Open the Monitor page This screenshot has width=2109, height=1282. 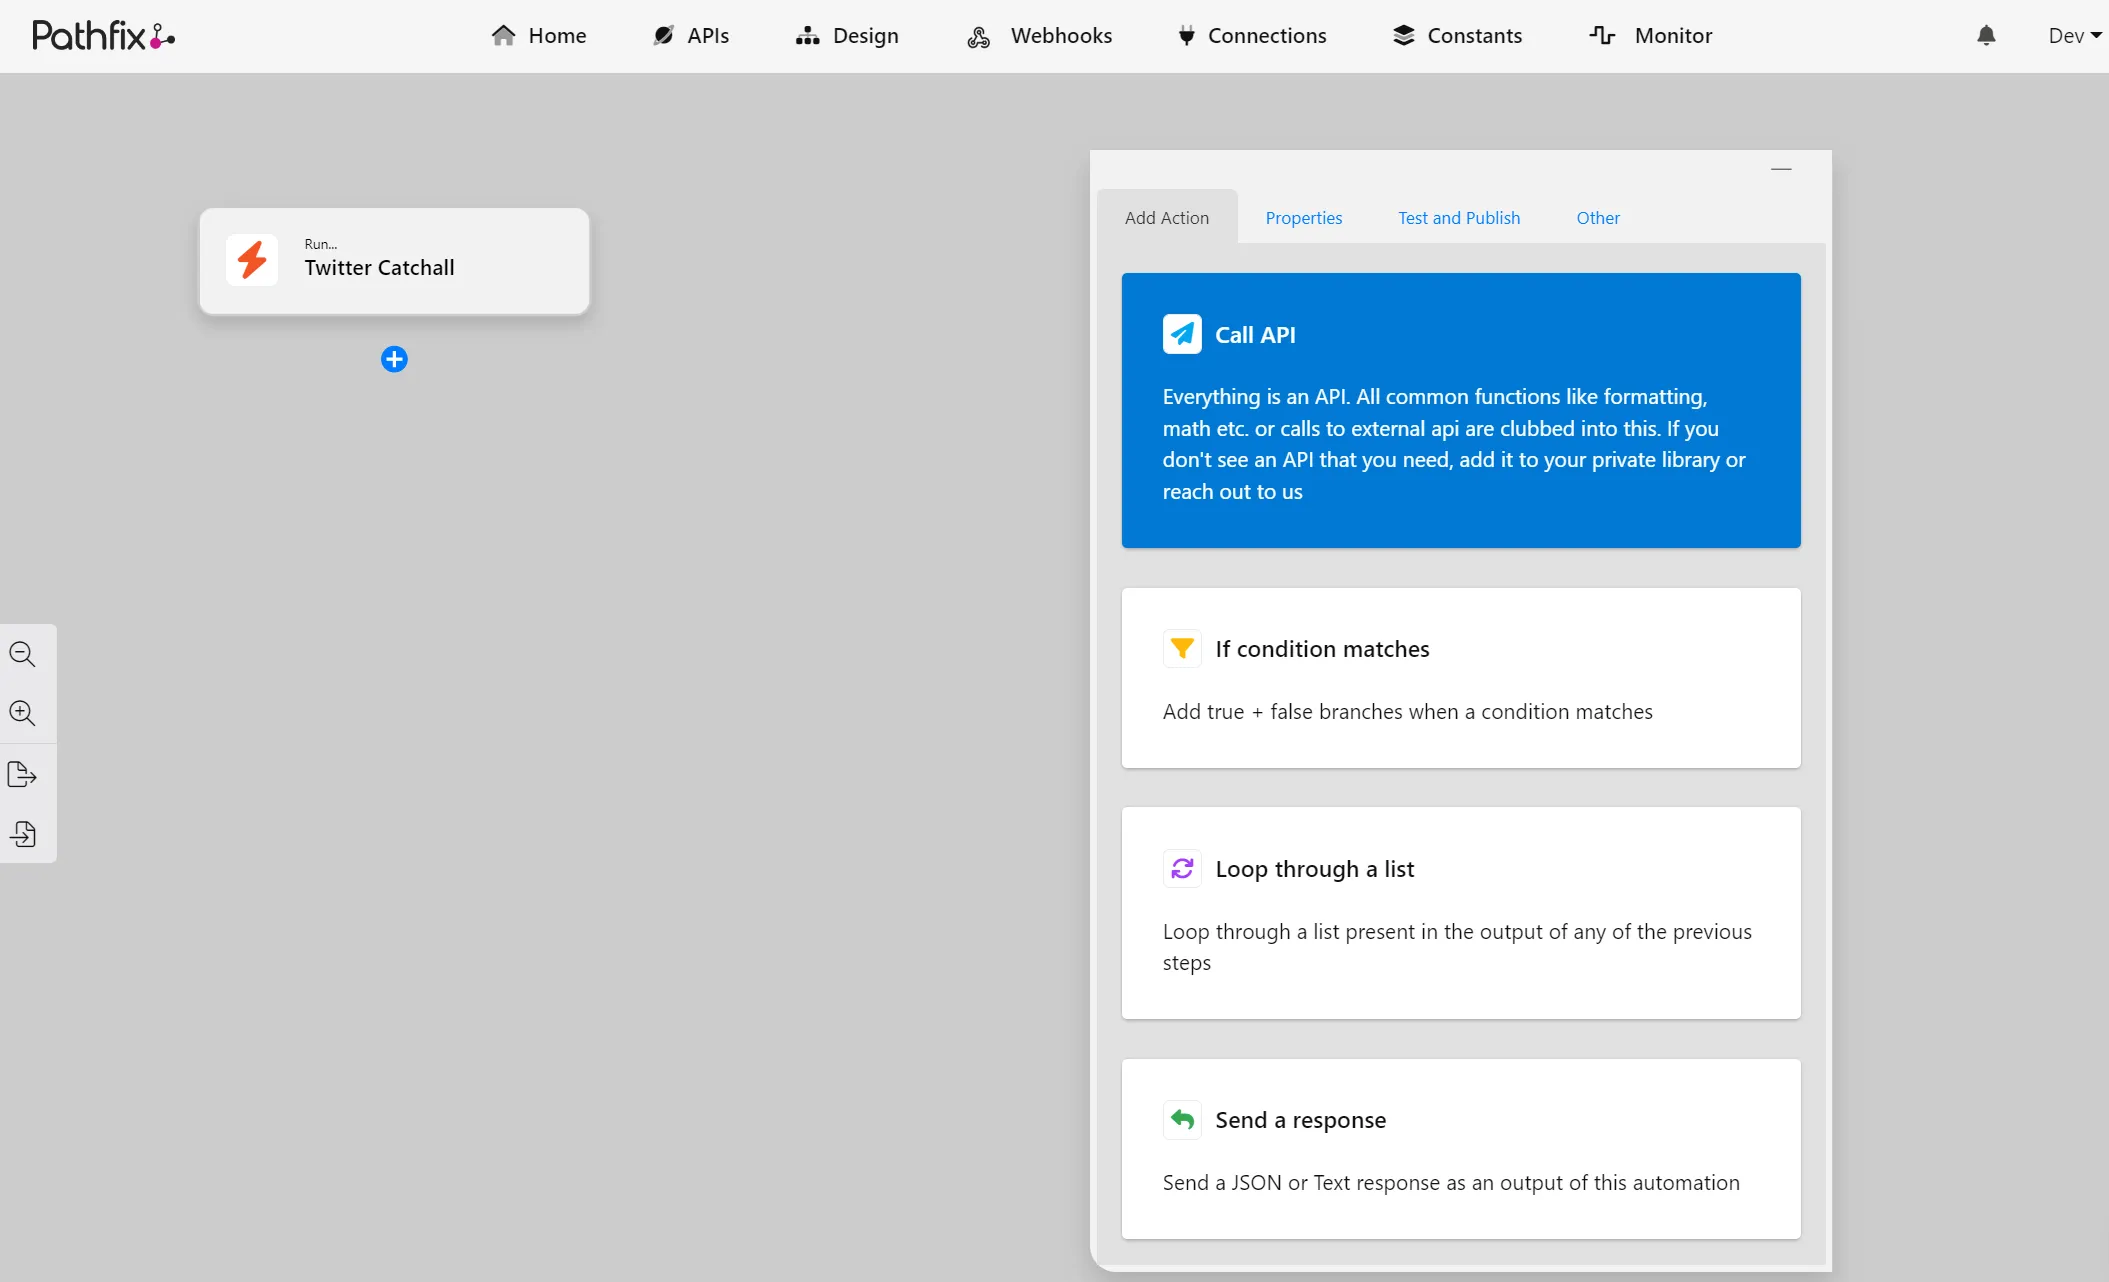click(1651, 36)
